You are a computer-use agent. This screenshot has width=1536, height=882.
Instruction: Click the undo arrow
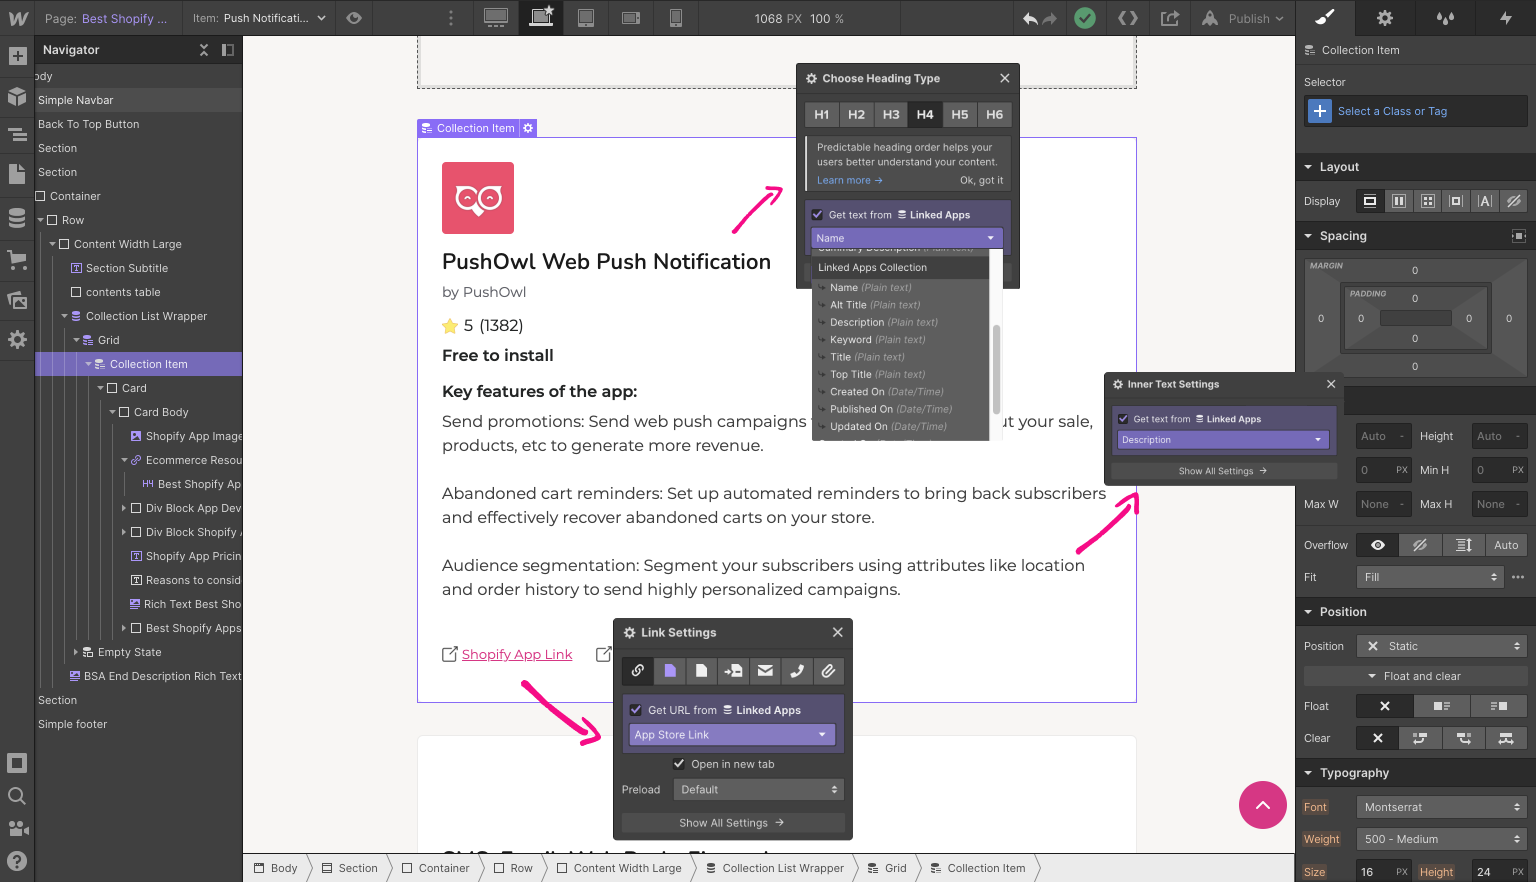tap(1030, 18)
